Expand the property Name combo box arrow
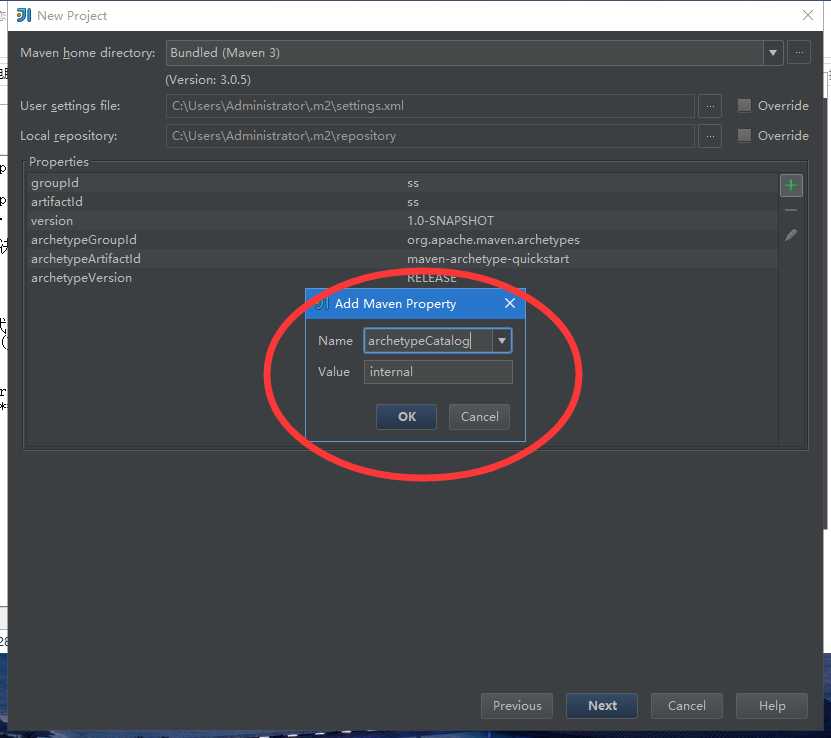The width and height of the screenshot is (831, 738). tap(501, 341)
